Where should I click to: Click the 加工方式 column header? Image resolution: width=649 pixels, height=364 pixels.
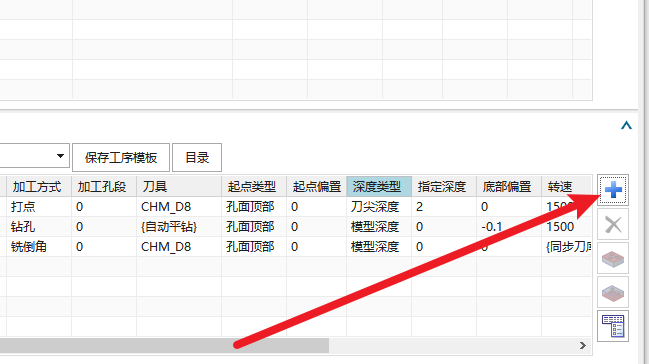[39, 186]
